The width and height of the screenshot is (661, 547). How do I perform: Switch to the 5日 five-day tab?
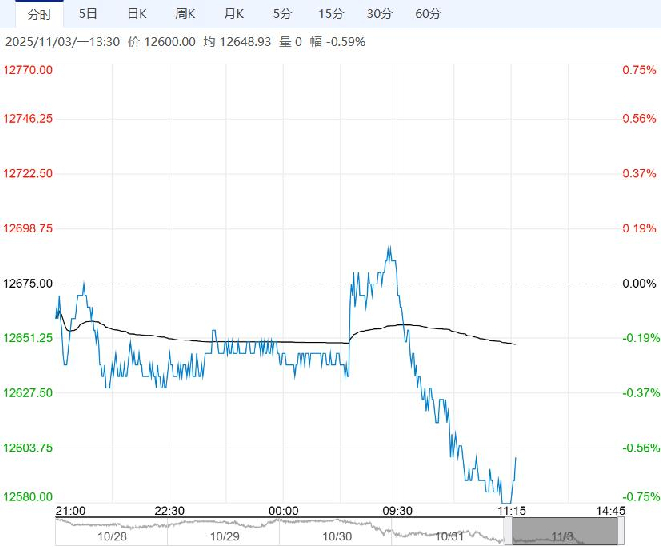tap(89, 14)
